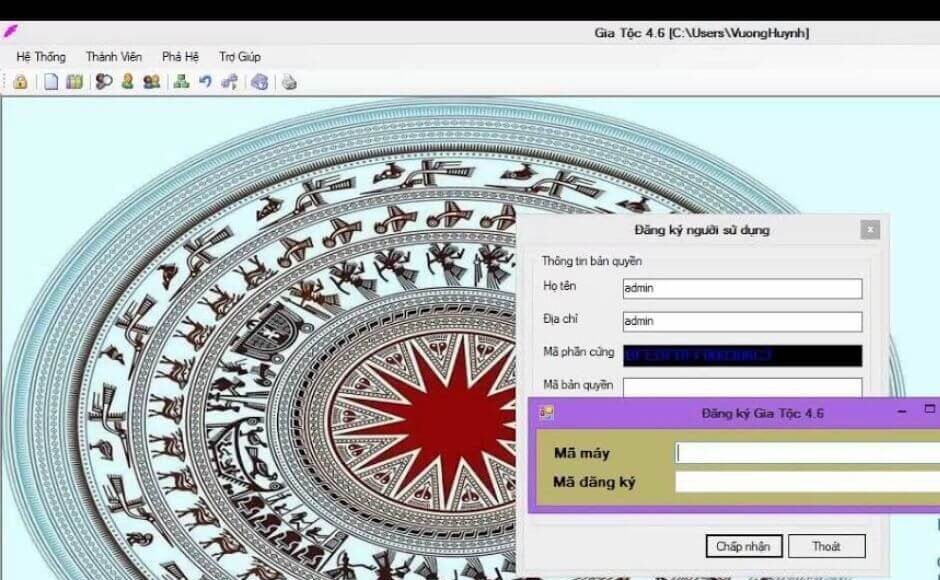940x580 pixels.
Task: Click into the Mã đăng ký field
Action: [x=808, y=482]
